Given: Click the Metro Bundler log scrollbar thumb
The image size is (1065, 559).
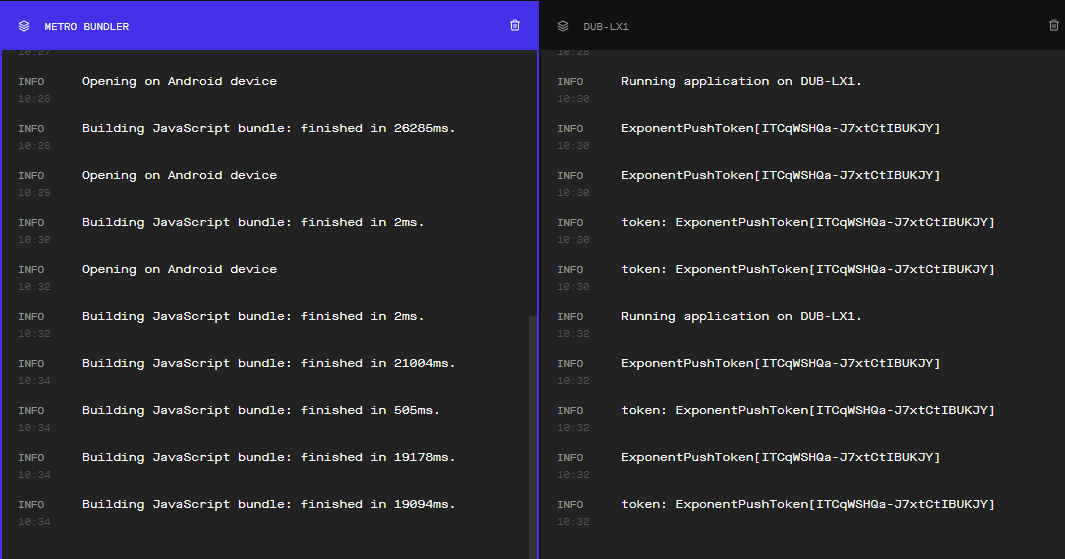Looking at the screenshot, I should (x=532, y=437).
